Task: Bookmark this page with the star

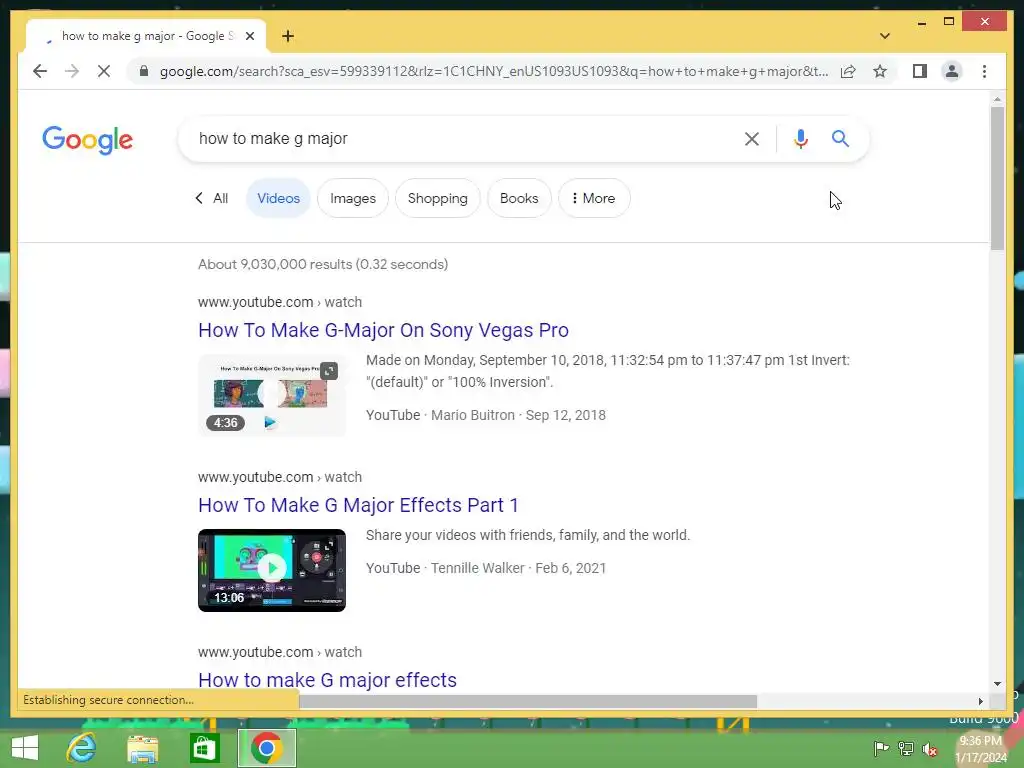Action: click(880, 71)
